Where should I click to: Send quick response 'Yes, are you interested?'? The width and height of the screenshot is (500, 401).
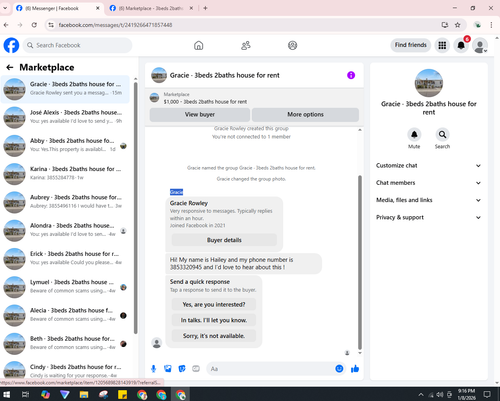(214, 304)
